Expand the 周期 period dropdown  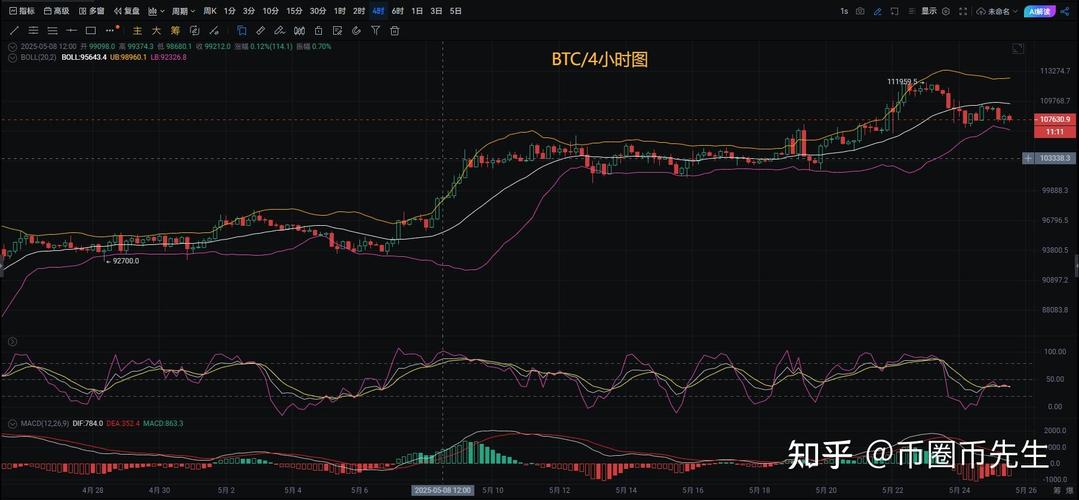tap(183, 11)
